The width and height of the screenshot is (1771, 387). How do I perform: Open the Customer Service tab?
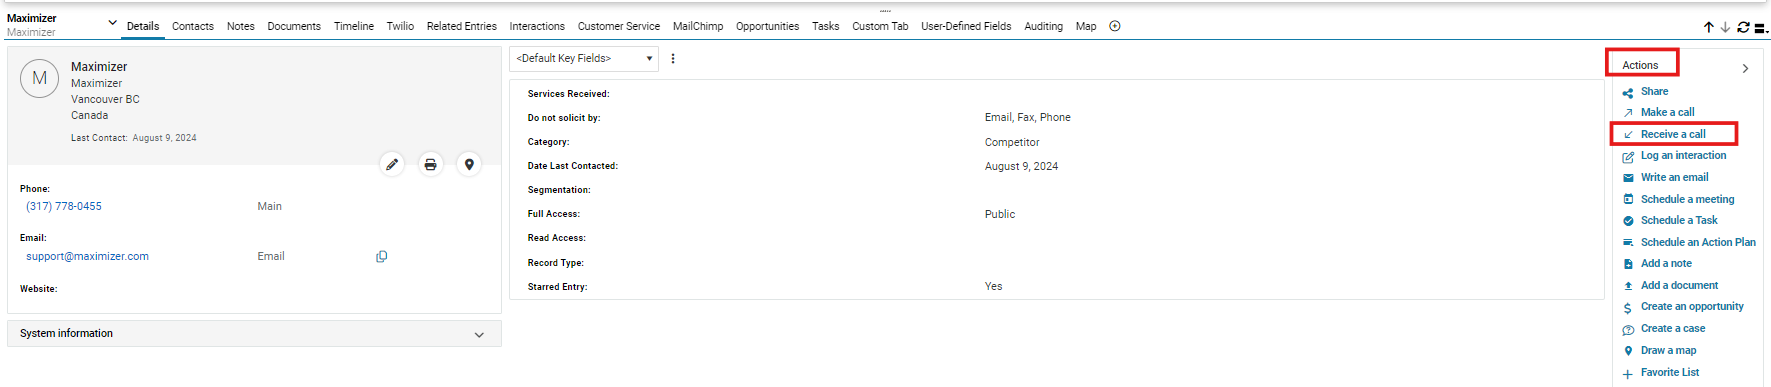619,26
